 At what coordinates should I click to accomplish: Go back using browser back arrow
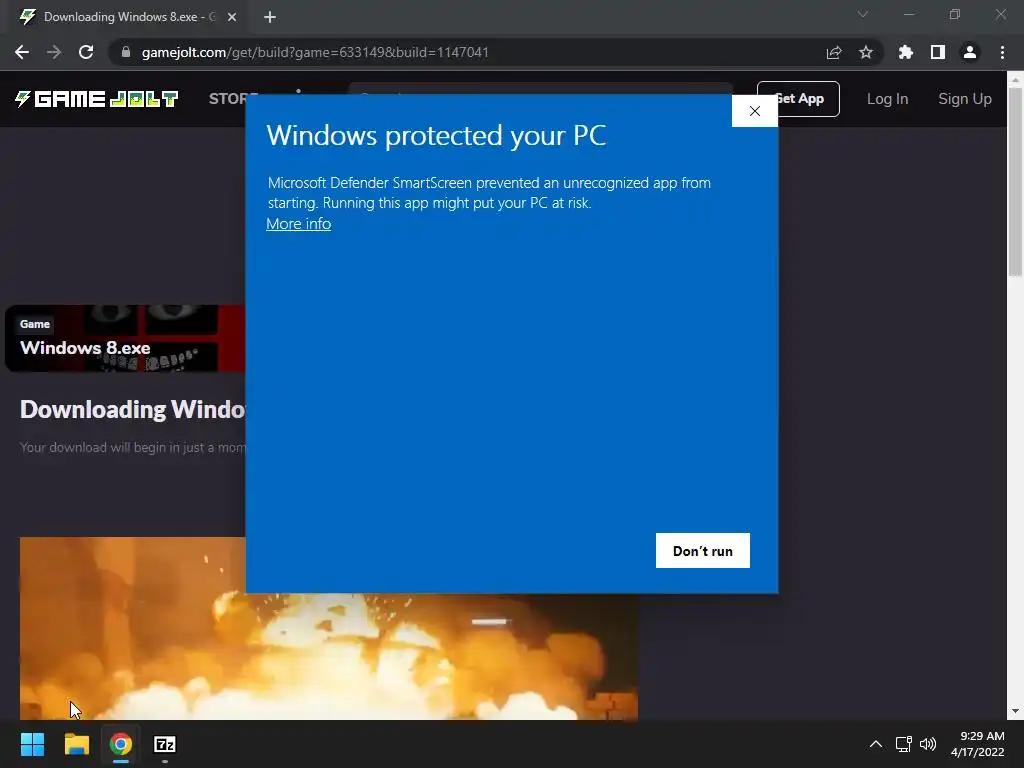[22, 52]
